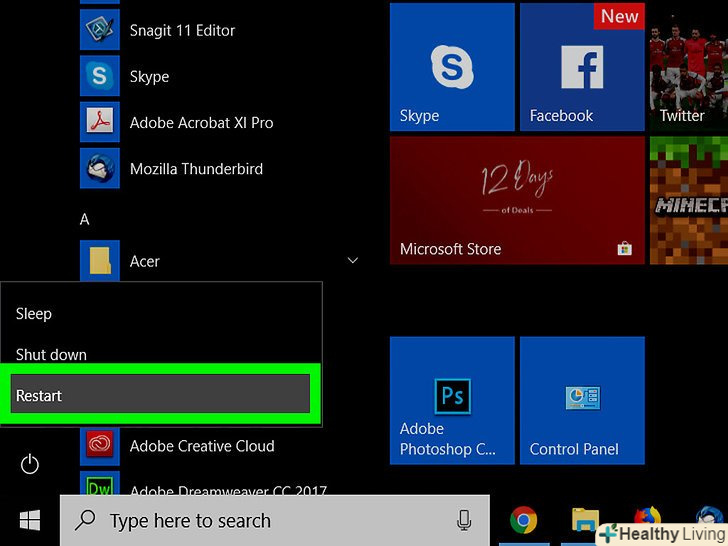Click the Power button icon
Screen dimensions: 728x546
[30, 464]
